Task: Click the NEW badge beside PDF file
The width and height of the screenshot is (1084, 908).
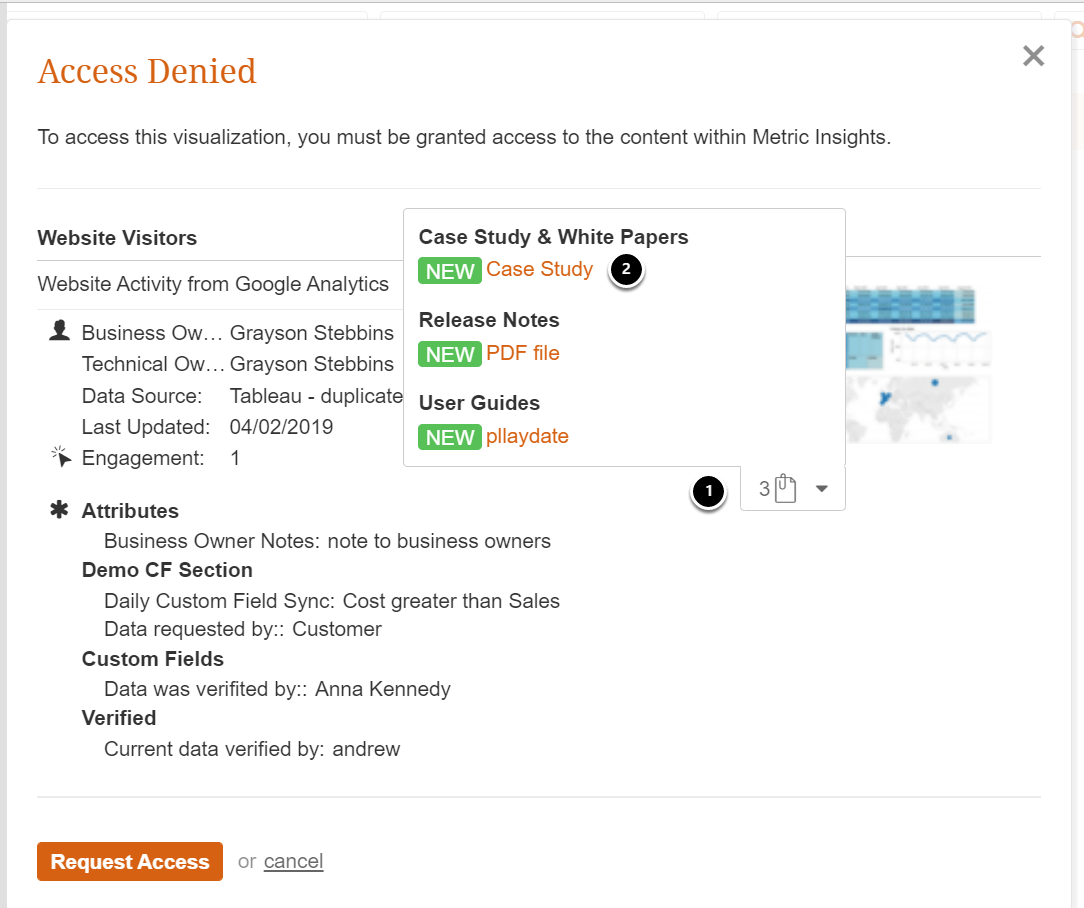Action: [450, 354]
